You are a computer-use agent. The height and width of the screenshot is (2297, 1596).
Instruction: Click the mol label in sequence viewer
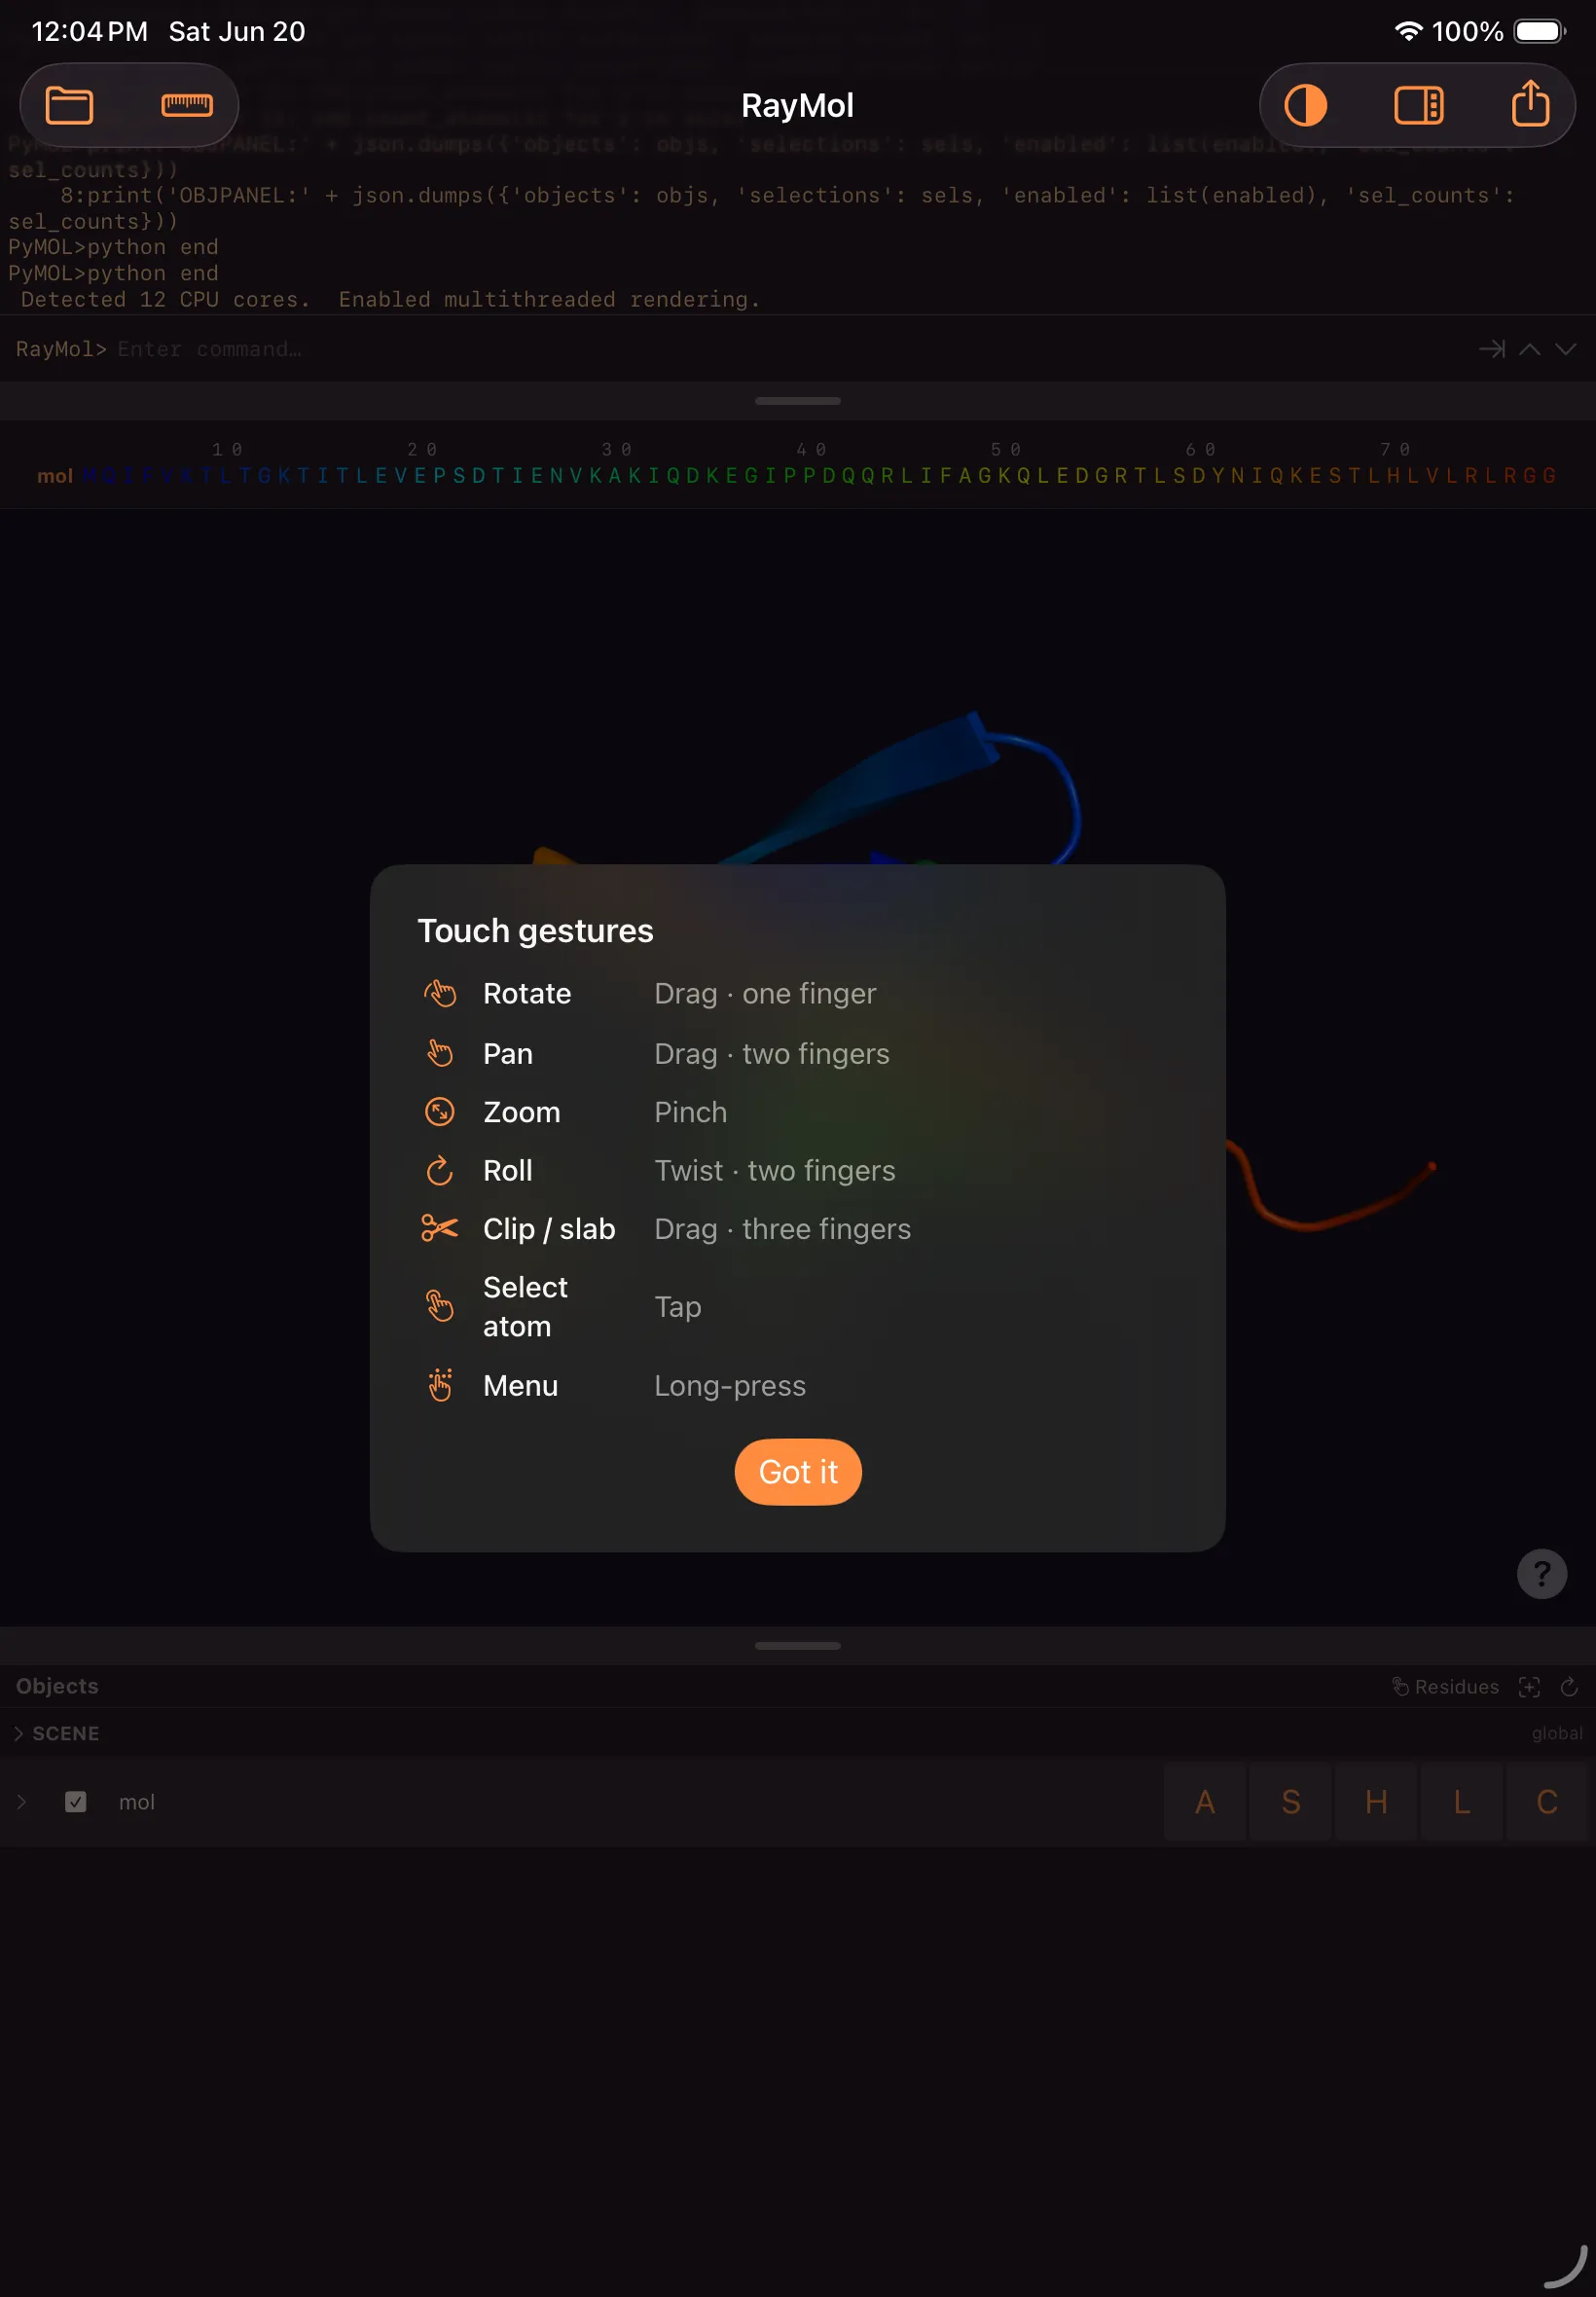[55, 476]
